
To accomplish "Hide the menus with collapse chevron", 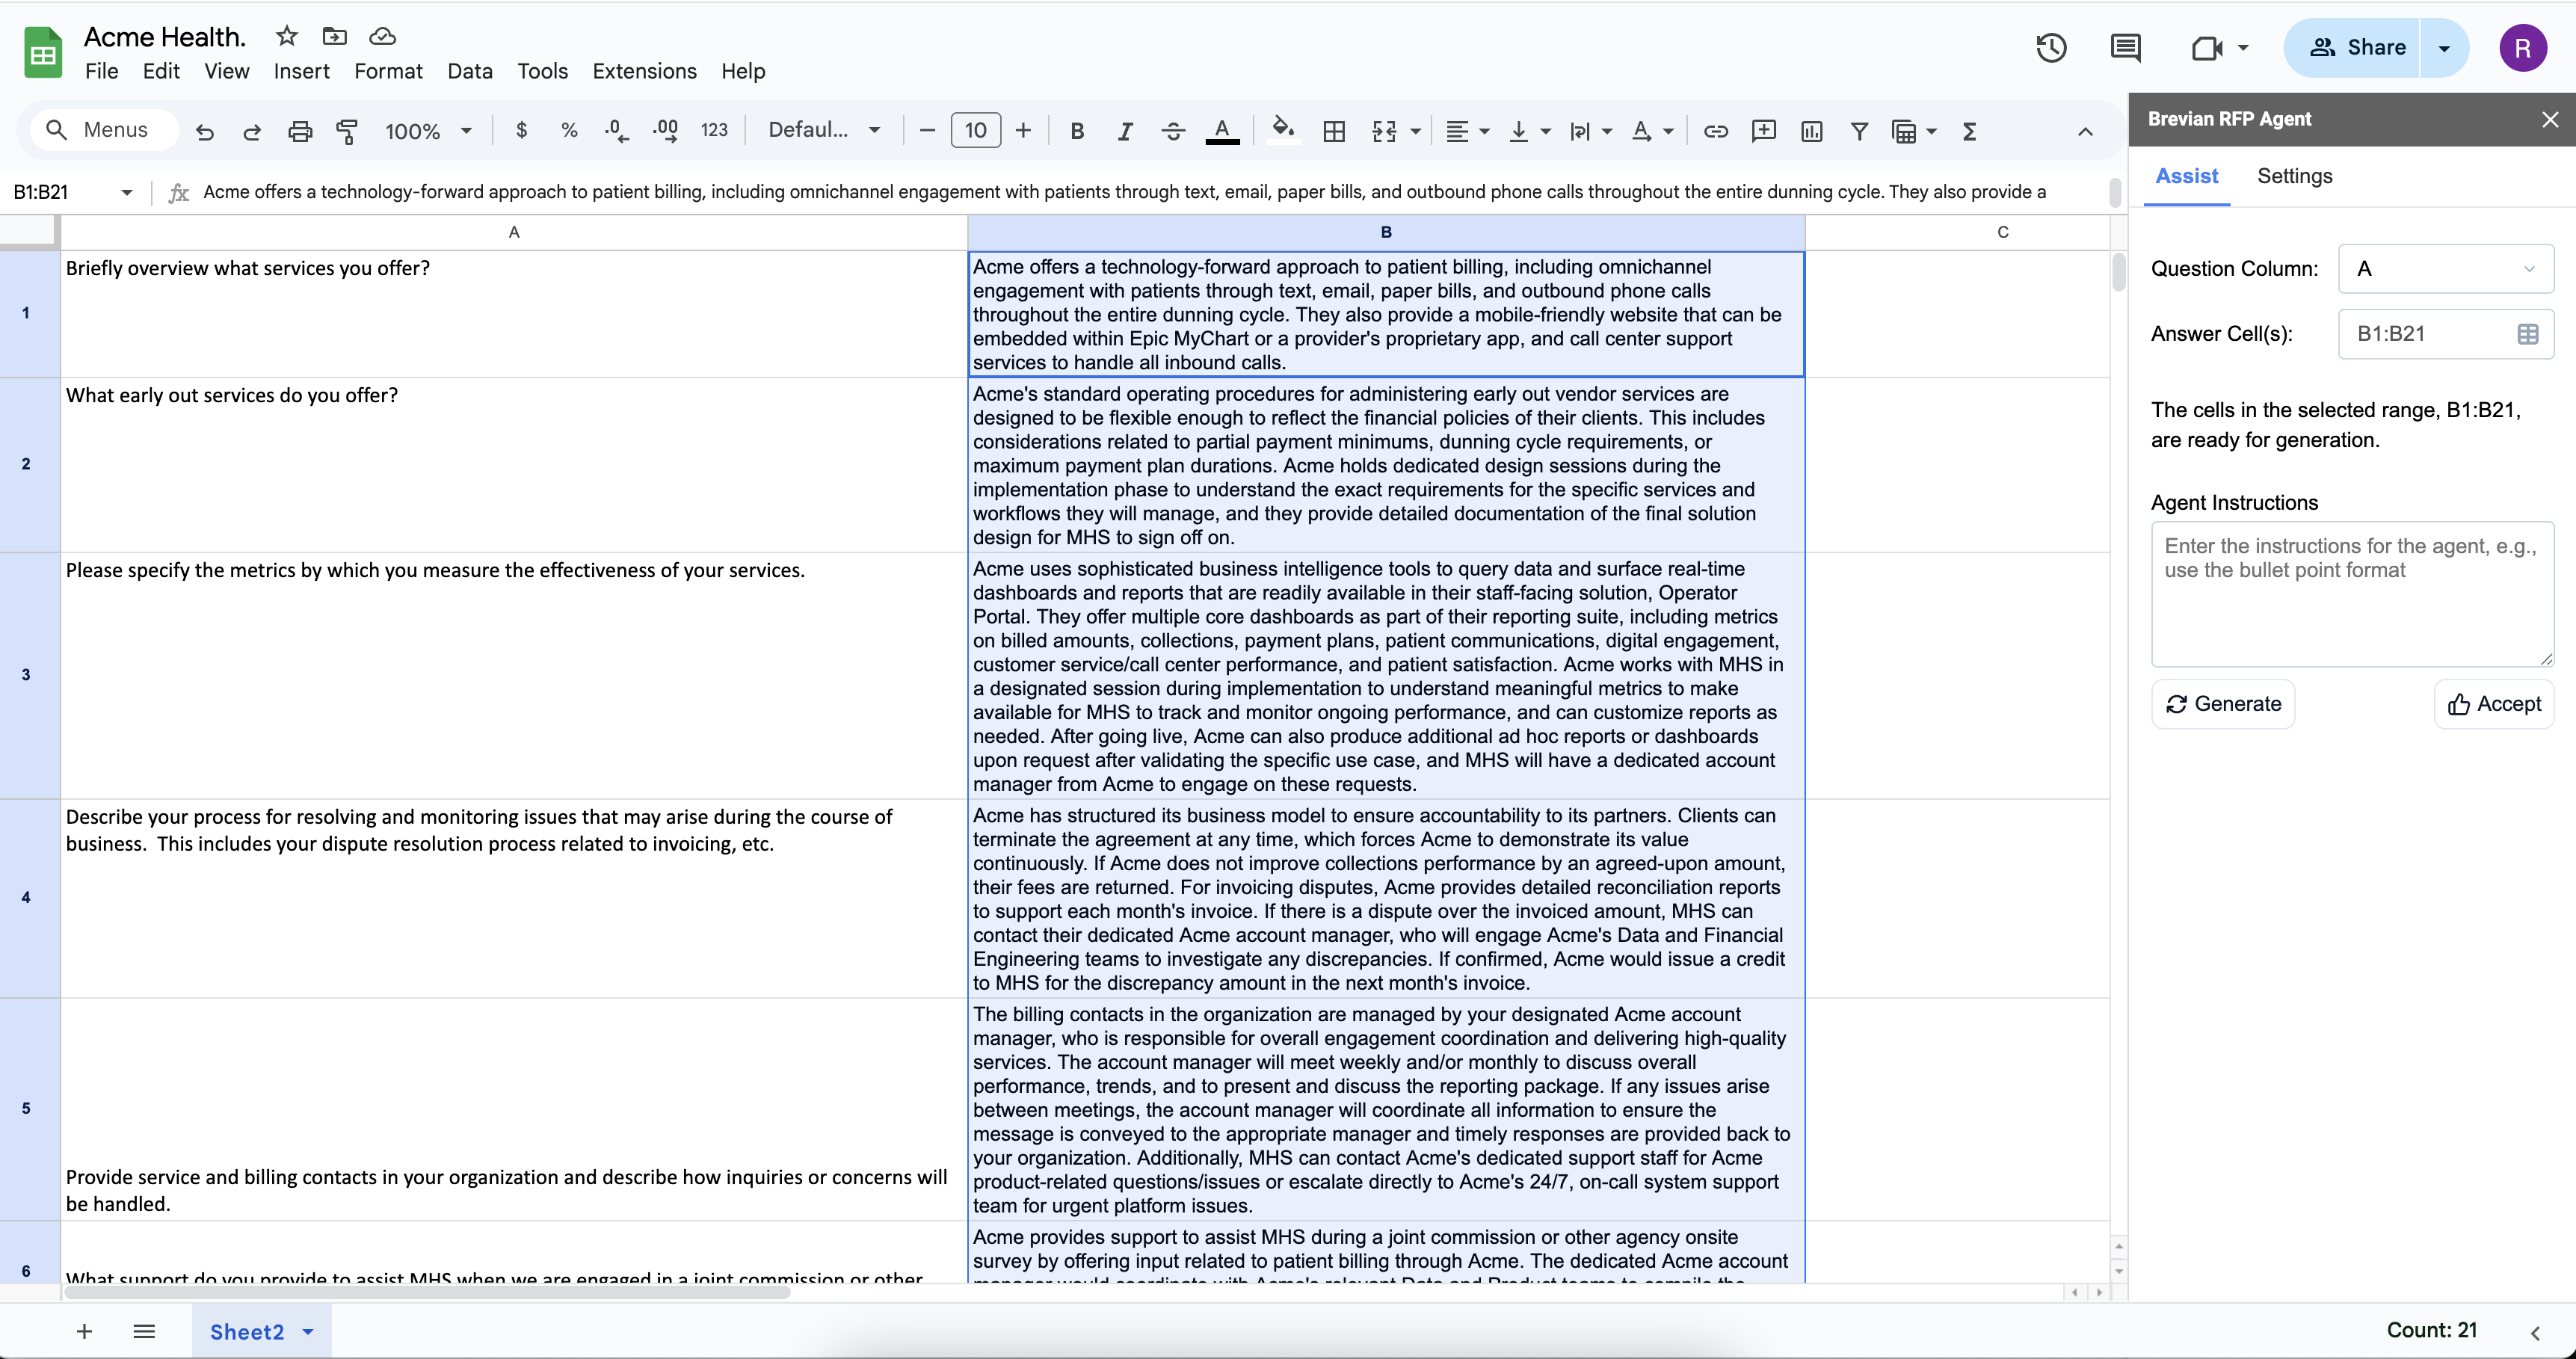I will tap(2085, 131).
